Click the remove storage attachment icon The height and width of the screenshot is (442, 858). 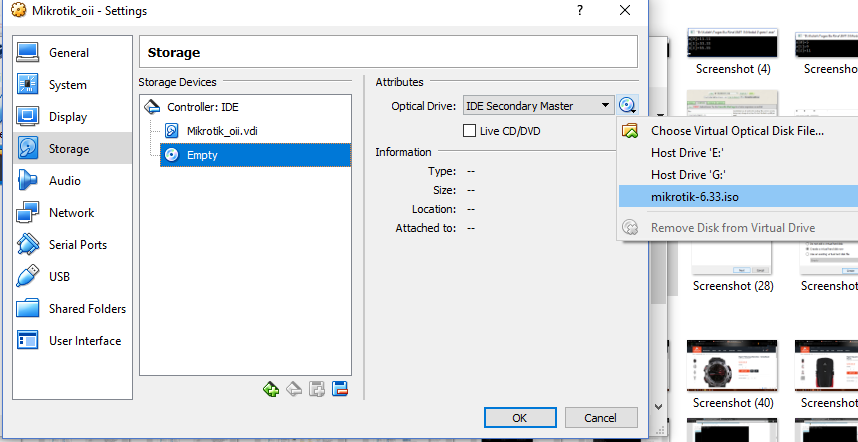(340, 389)
